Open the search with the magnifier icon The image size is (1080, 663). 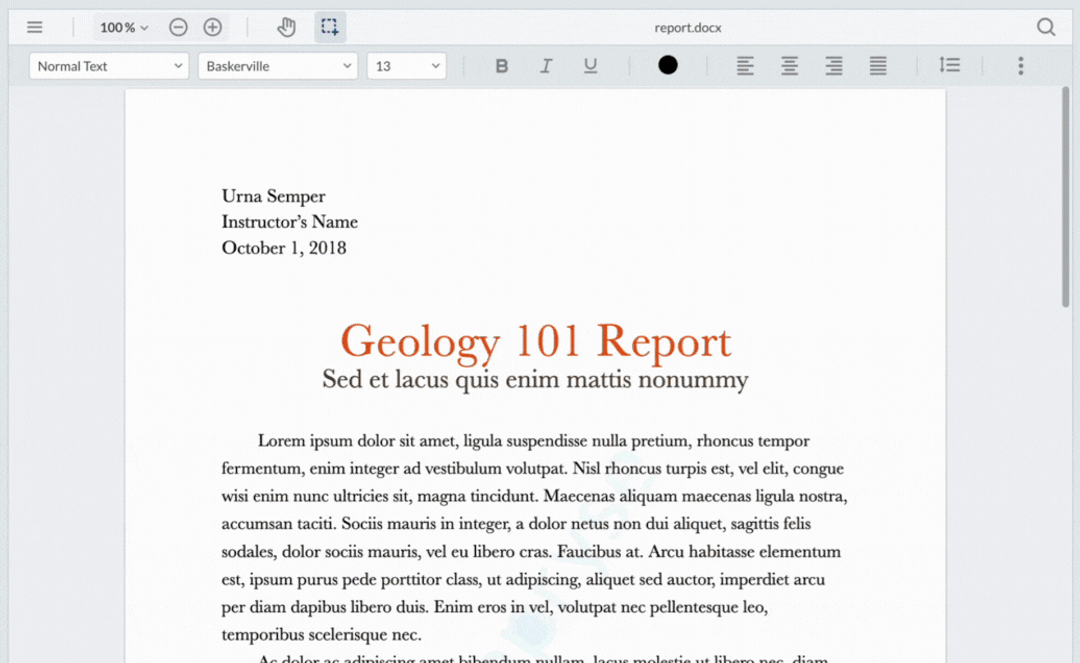1045,27
